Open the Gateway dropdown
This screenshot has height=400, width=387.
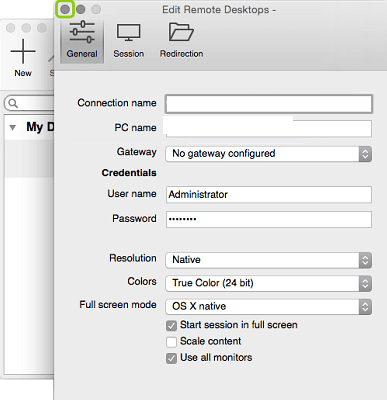(269, 154)
